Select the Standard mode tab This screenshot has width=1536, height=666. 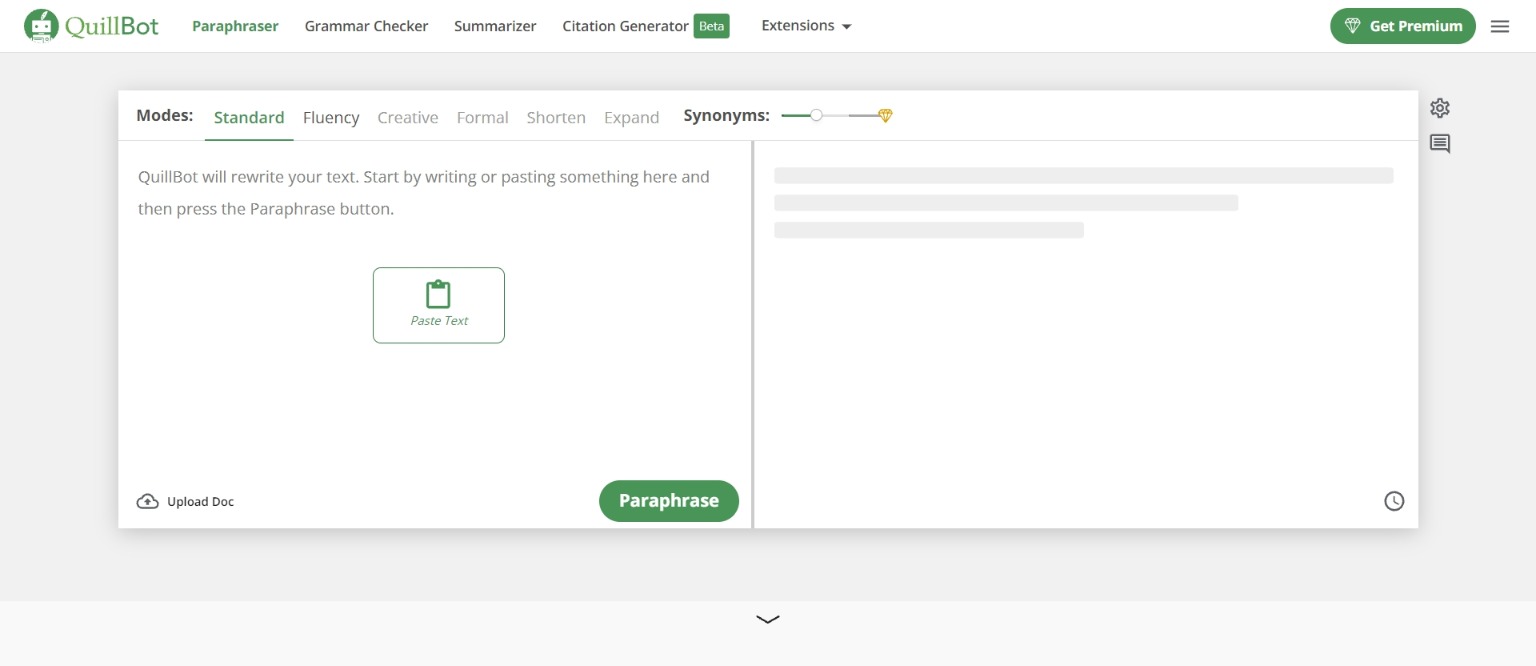[x=249, y=117]
